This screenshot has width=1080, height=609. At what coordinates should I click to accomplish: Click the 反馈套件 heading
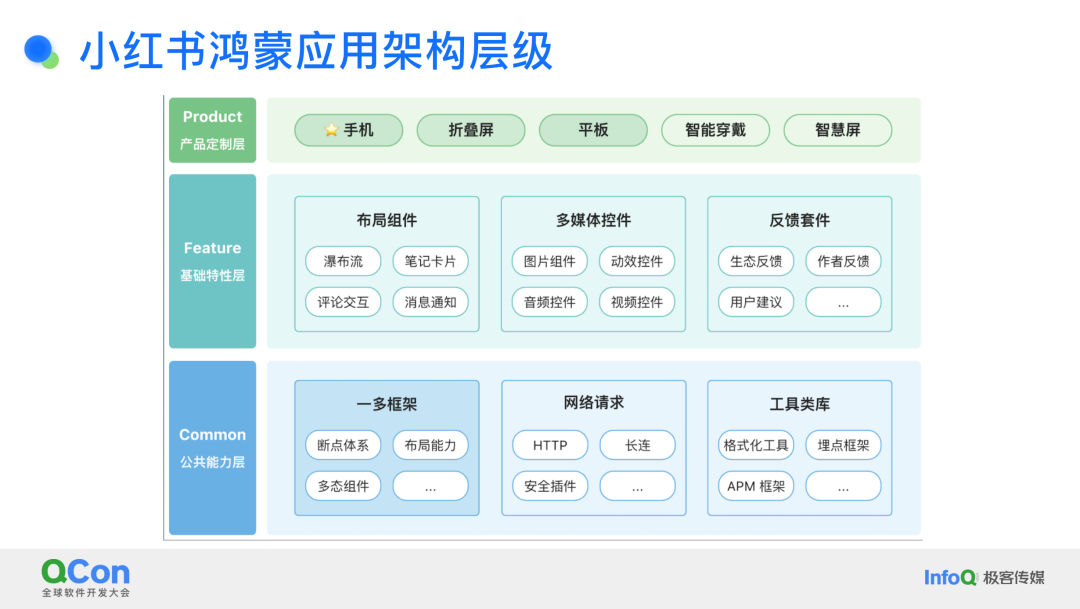[800, 220]
